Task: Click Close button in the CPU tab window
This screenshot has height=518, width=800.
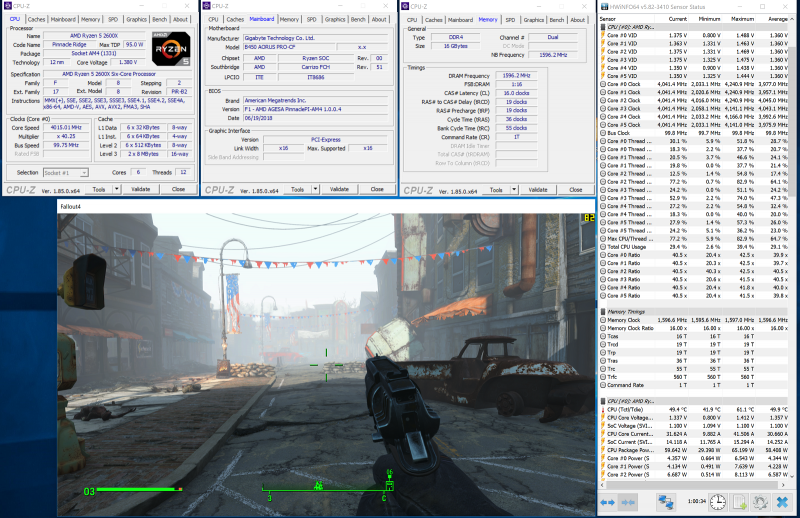Action: (179, 189)
